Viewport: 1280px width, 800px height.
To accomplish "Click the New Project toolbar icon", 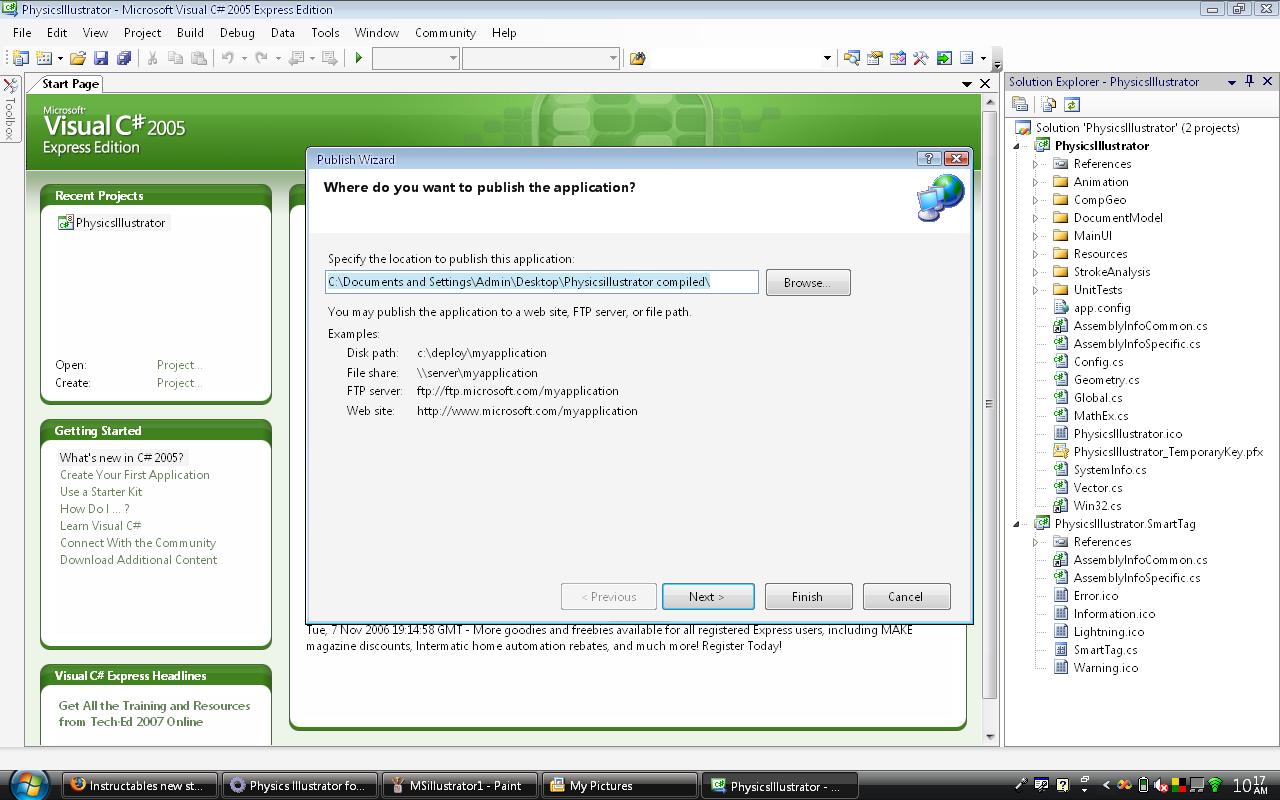I will (20, 58).
